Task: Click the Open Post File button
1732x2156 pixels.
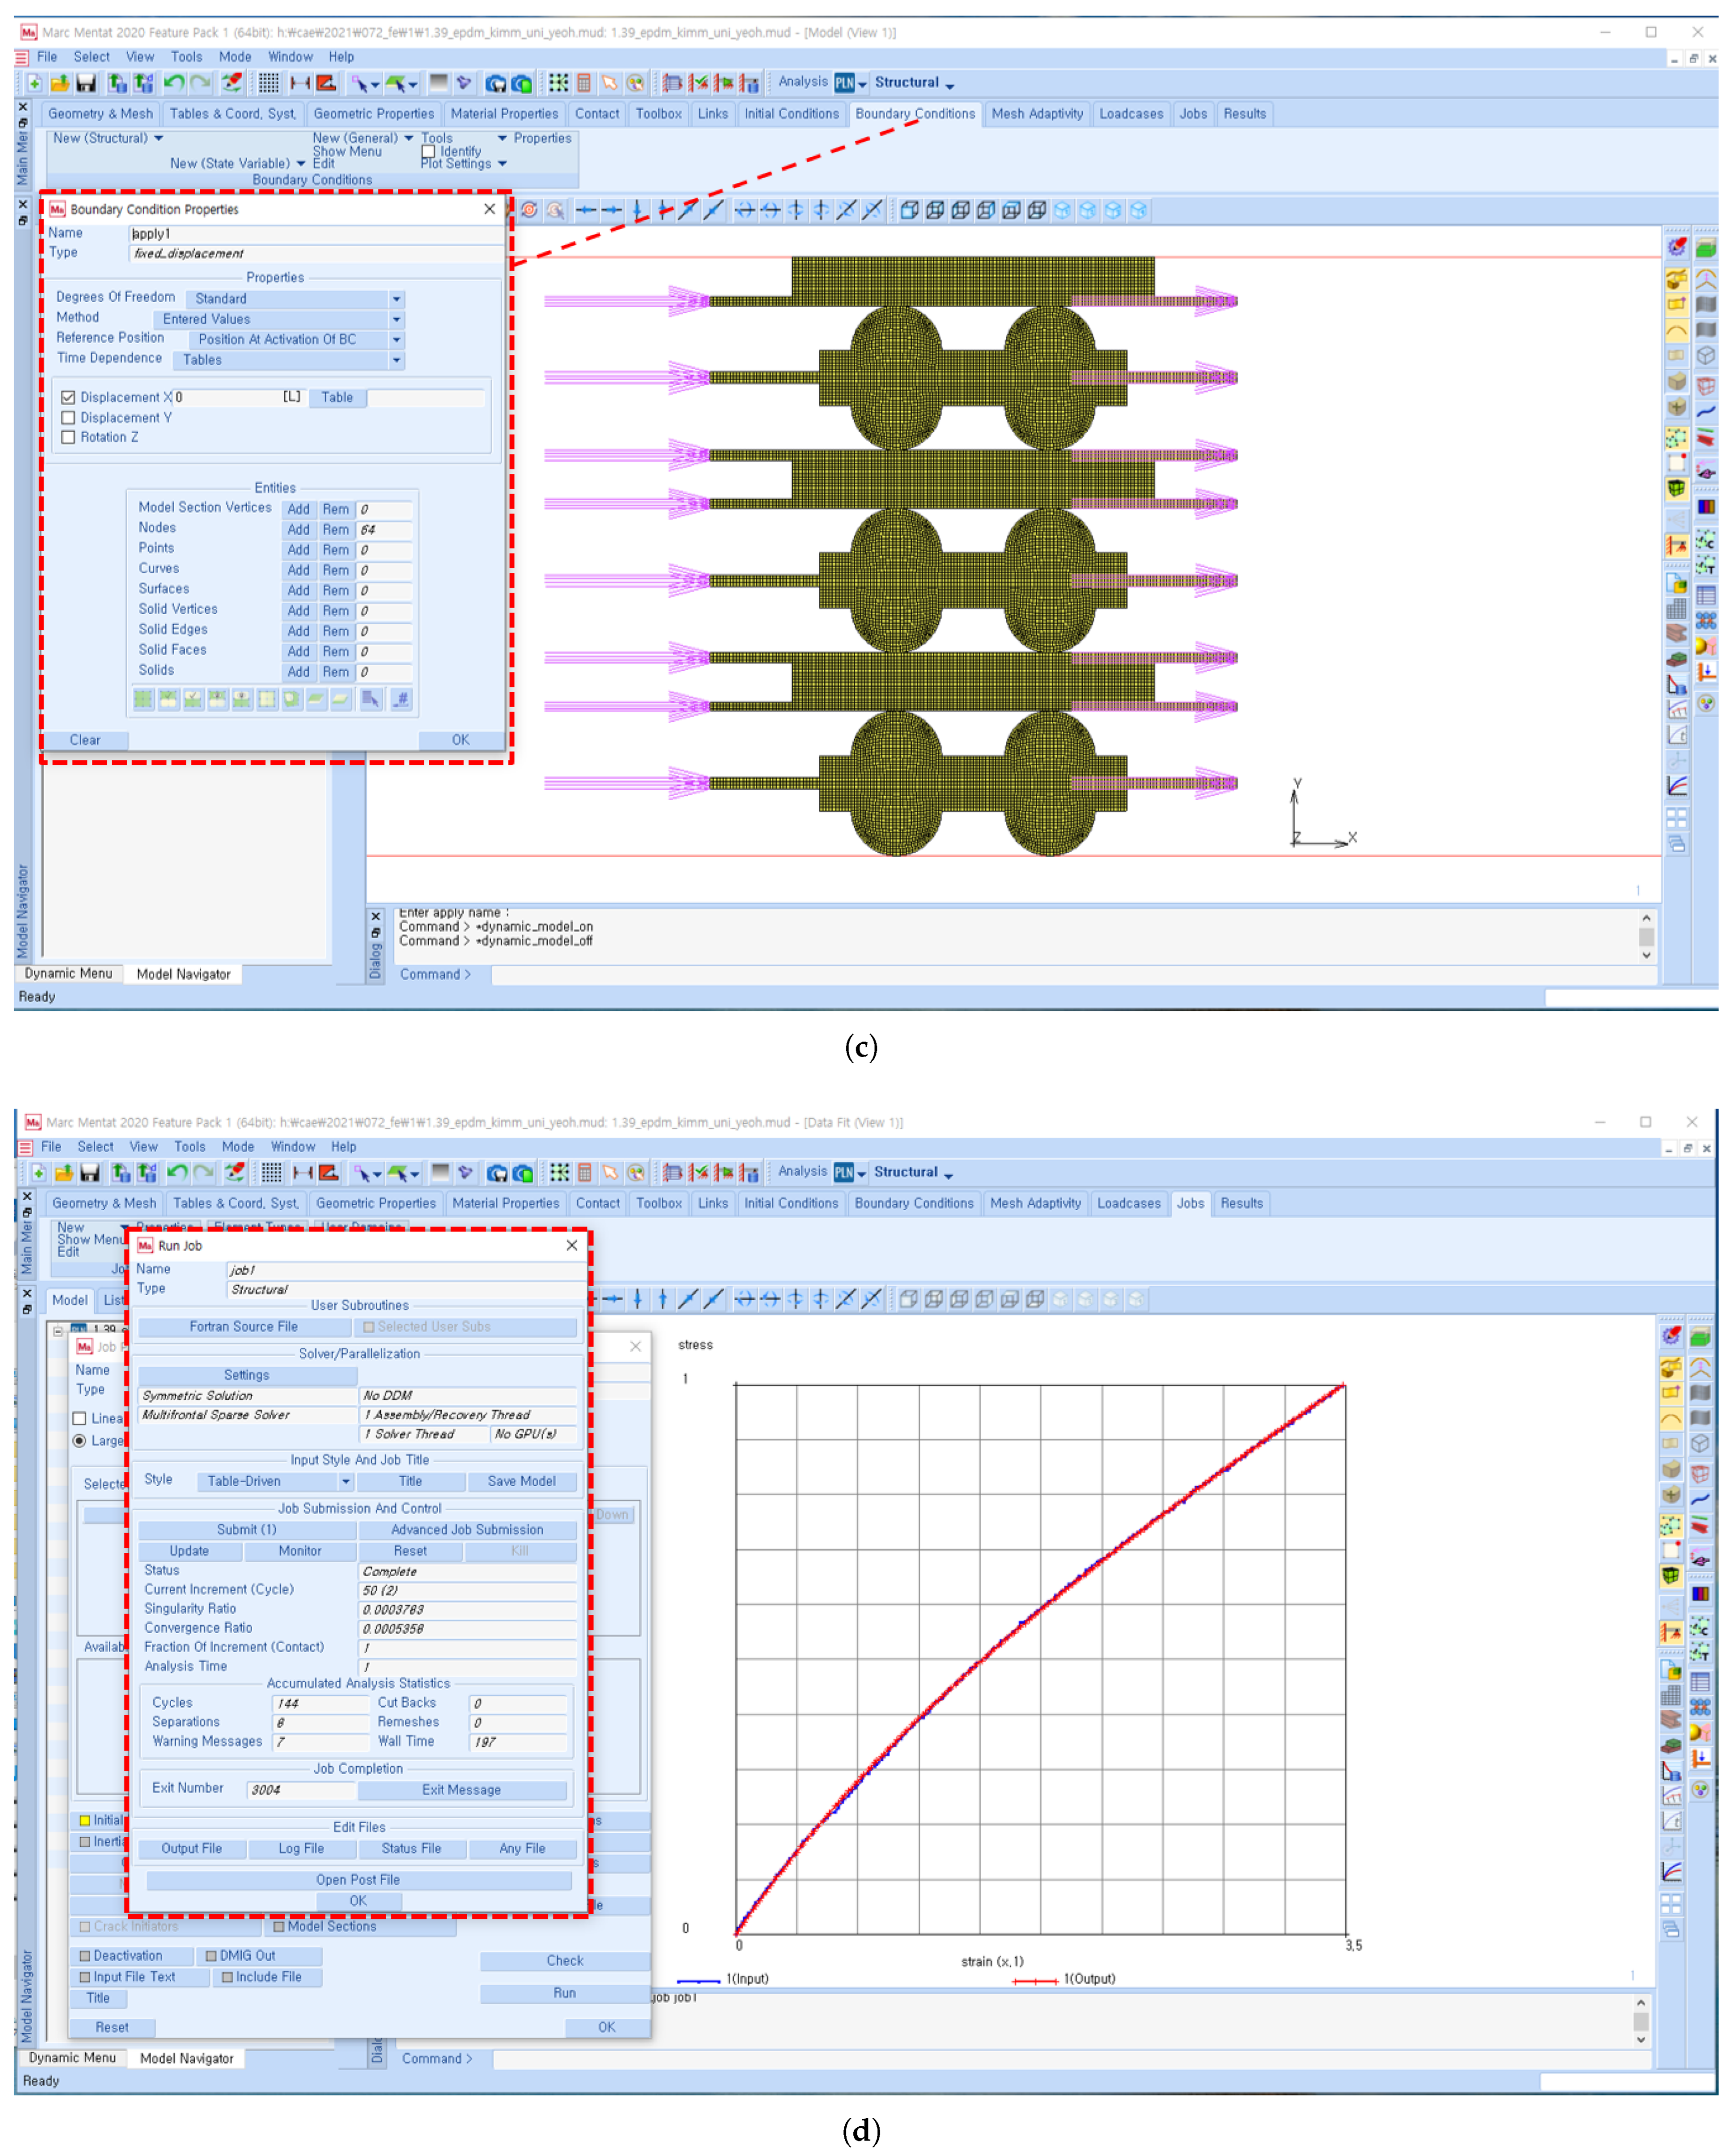Action: click(x=358, y=1880)
